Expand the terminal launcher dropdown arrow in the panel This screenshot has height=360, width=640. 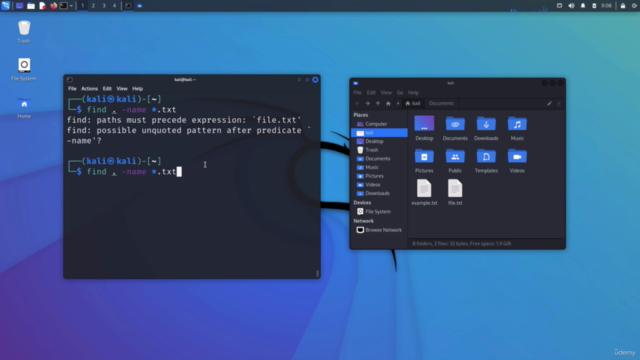tap(71, 6)
